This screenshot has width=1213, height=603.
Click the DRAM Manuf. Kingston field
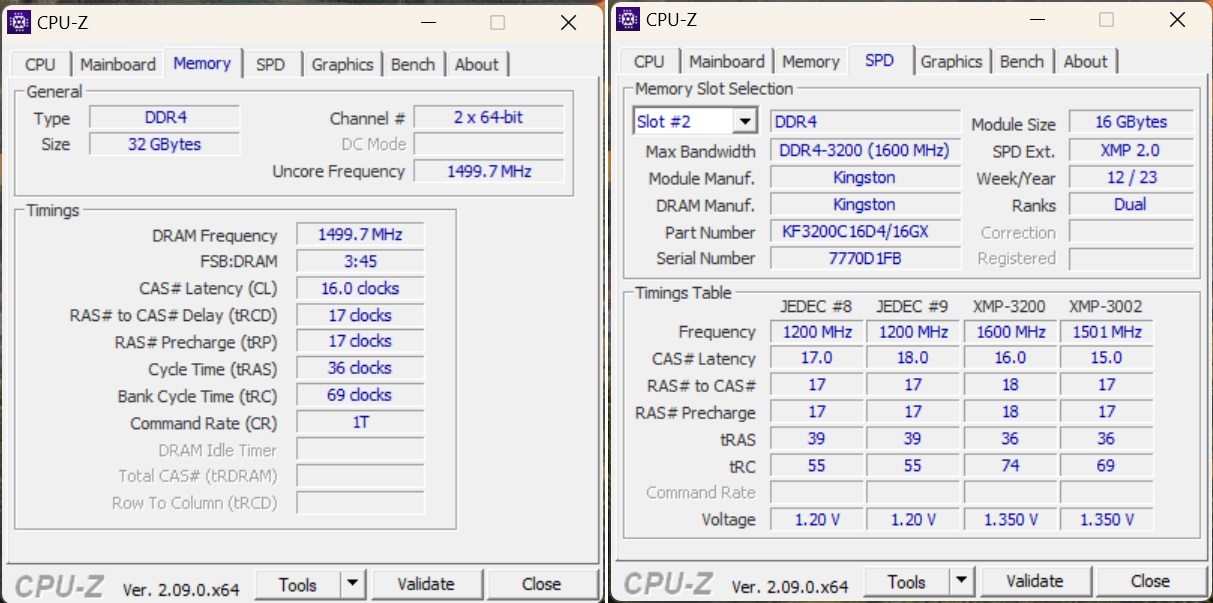point(865,205)
